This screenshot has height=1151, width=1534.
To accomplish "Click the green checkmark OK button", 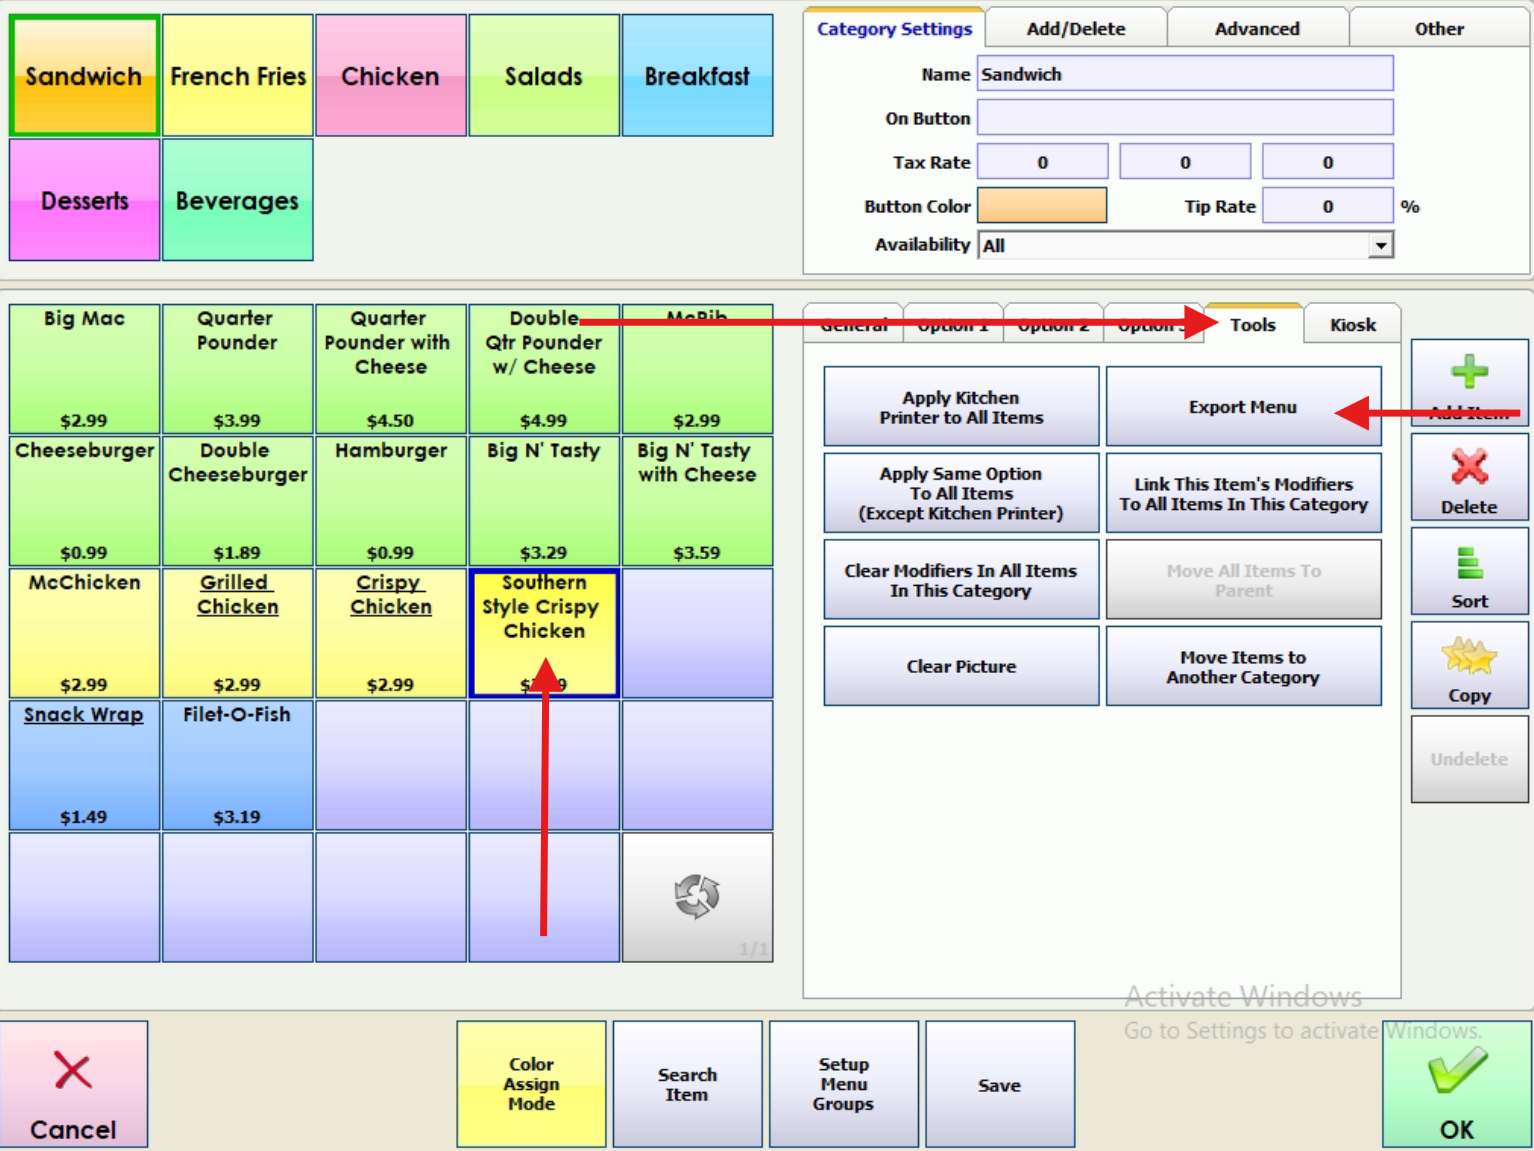I will click(1457, 1084).
